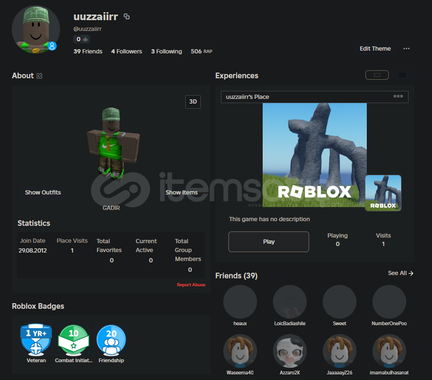Open the uuzzaiirr's Place three-dot menu
This screenshot has width=432, height=380.
398,96
